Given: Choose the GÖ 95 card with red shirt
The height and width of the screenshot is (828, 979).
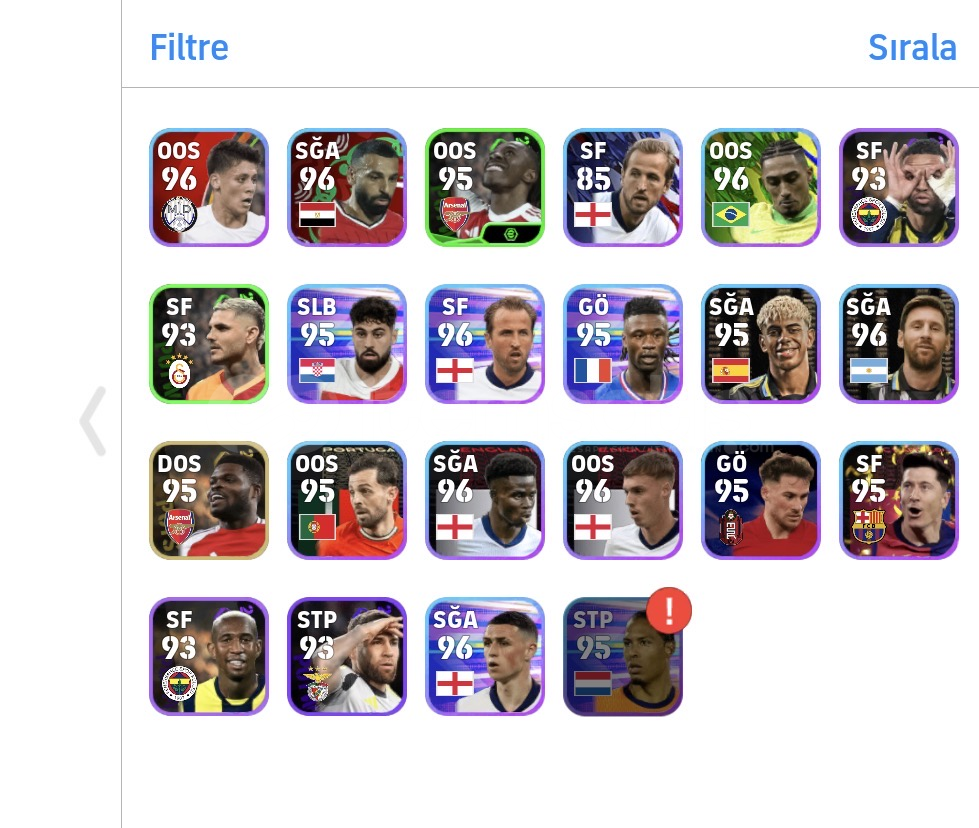Looking at the screenshot, I should [761, 500].
